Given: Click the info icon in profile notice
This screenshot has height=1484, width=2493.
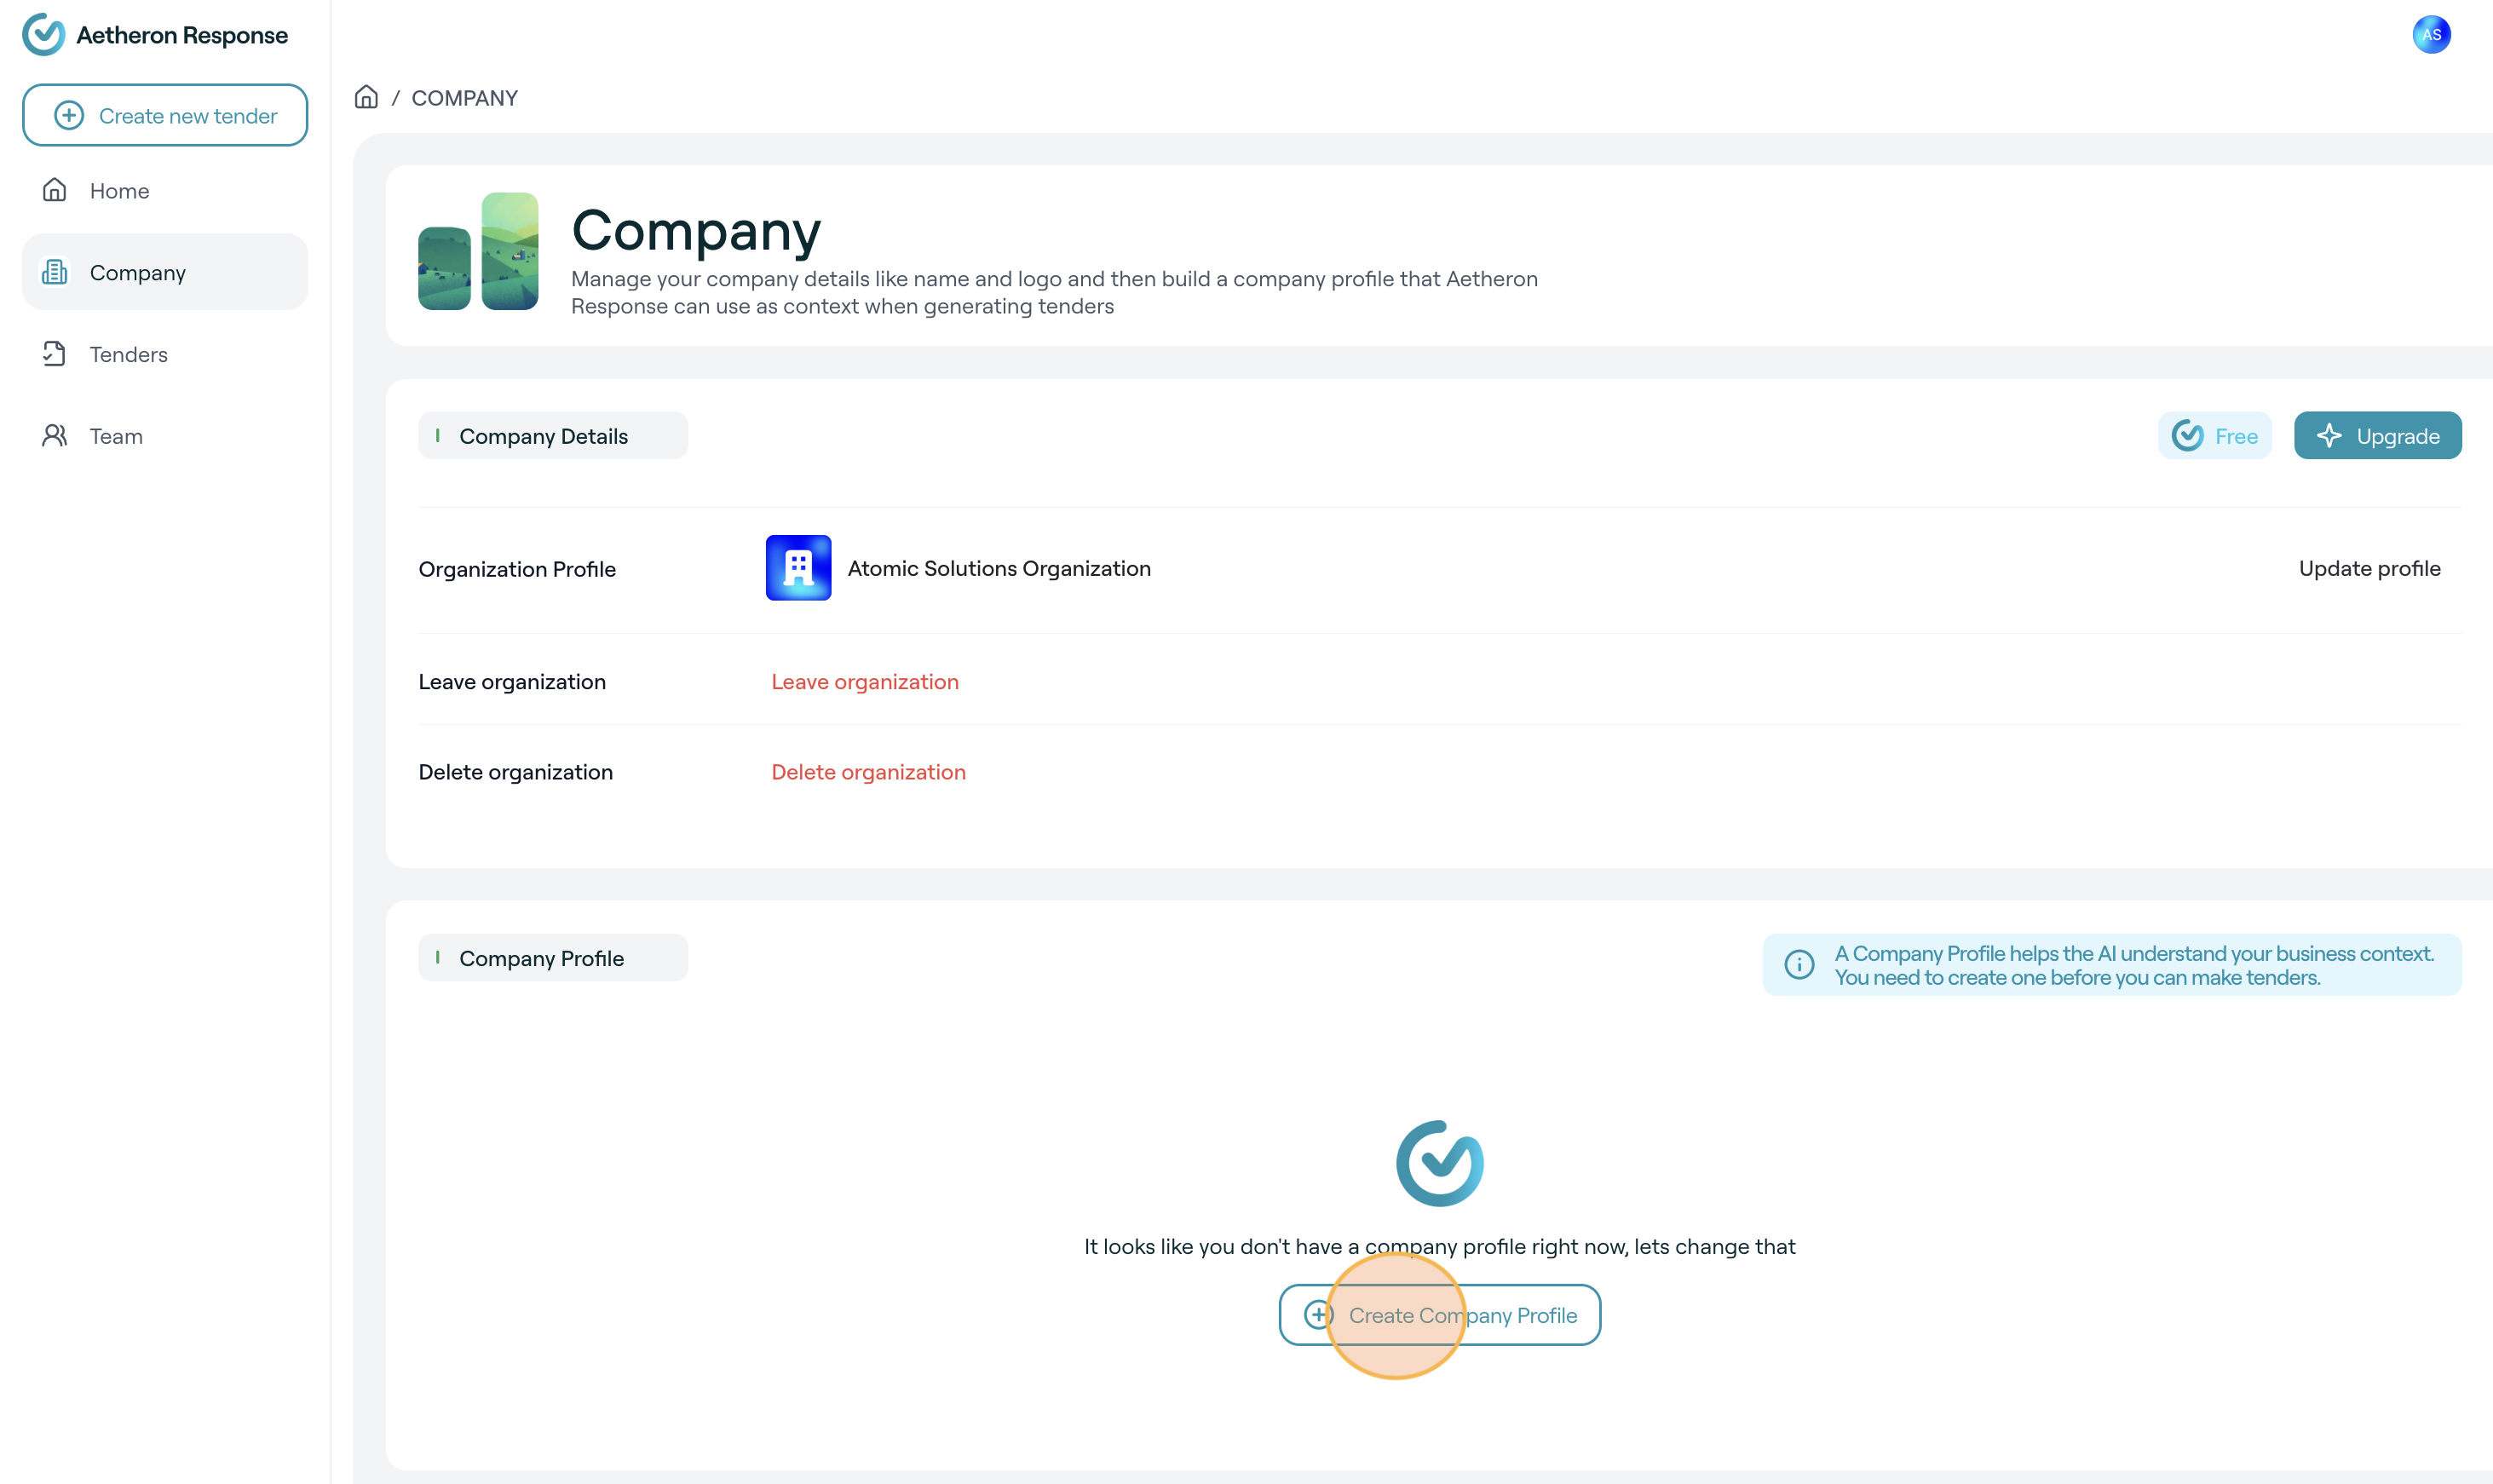Looking at the screenshot, I should (1799, 965).
